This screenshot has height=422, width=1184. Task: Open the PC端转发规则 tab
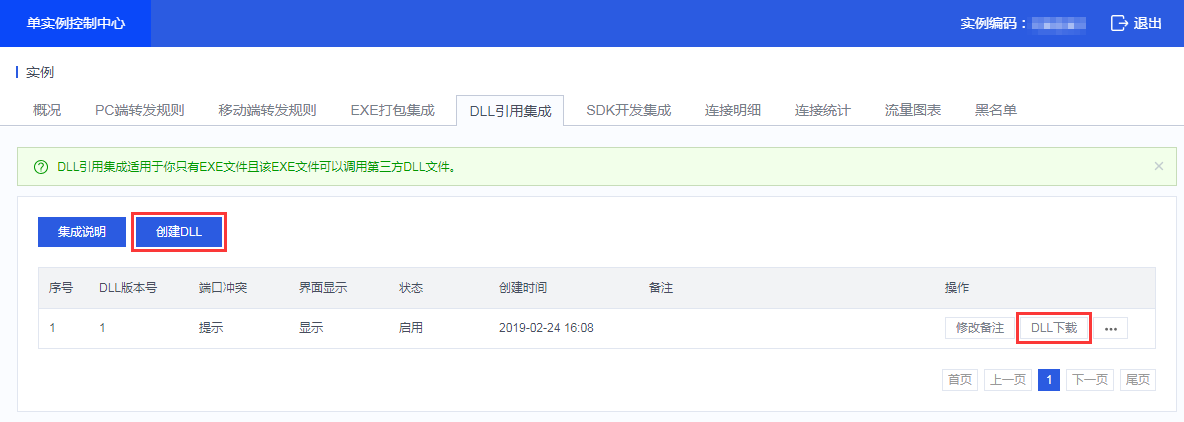pyautogui.click(x=140, y=110)
